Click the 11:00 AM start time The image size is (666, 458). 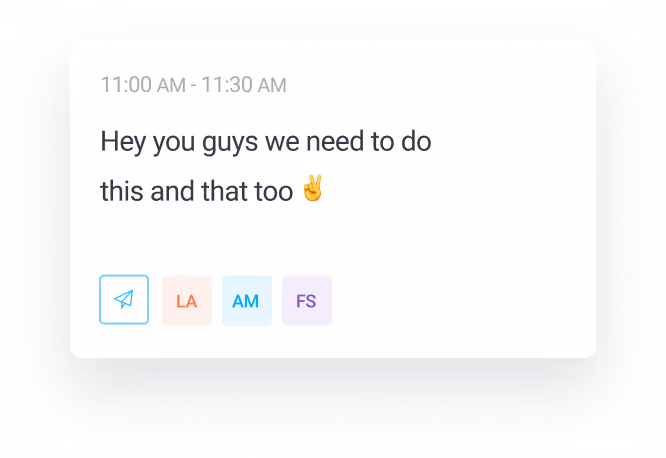pos(143,85)
